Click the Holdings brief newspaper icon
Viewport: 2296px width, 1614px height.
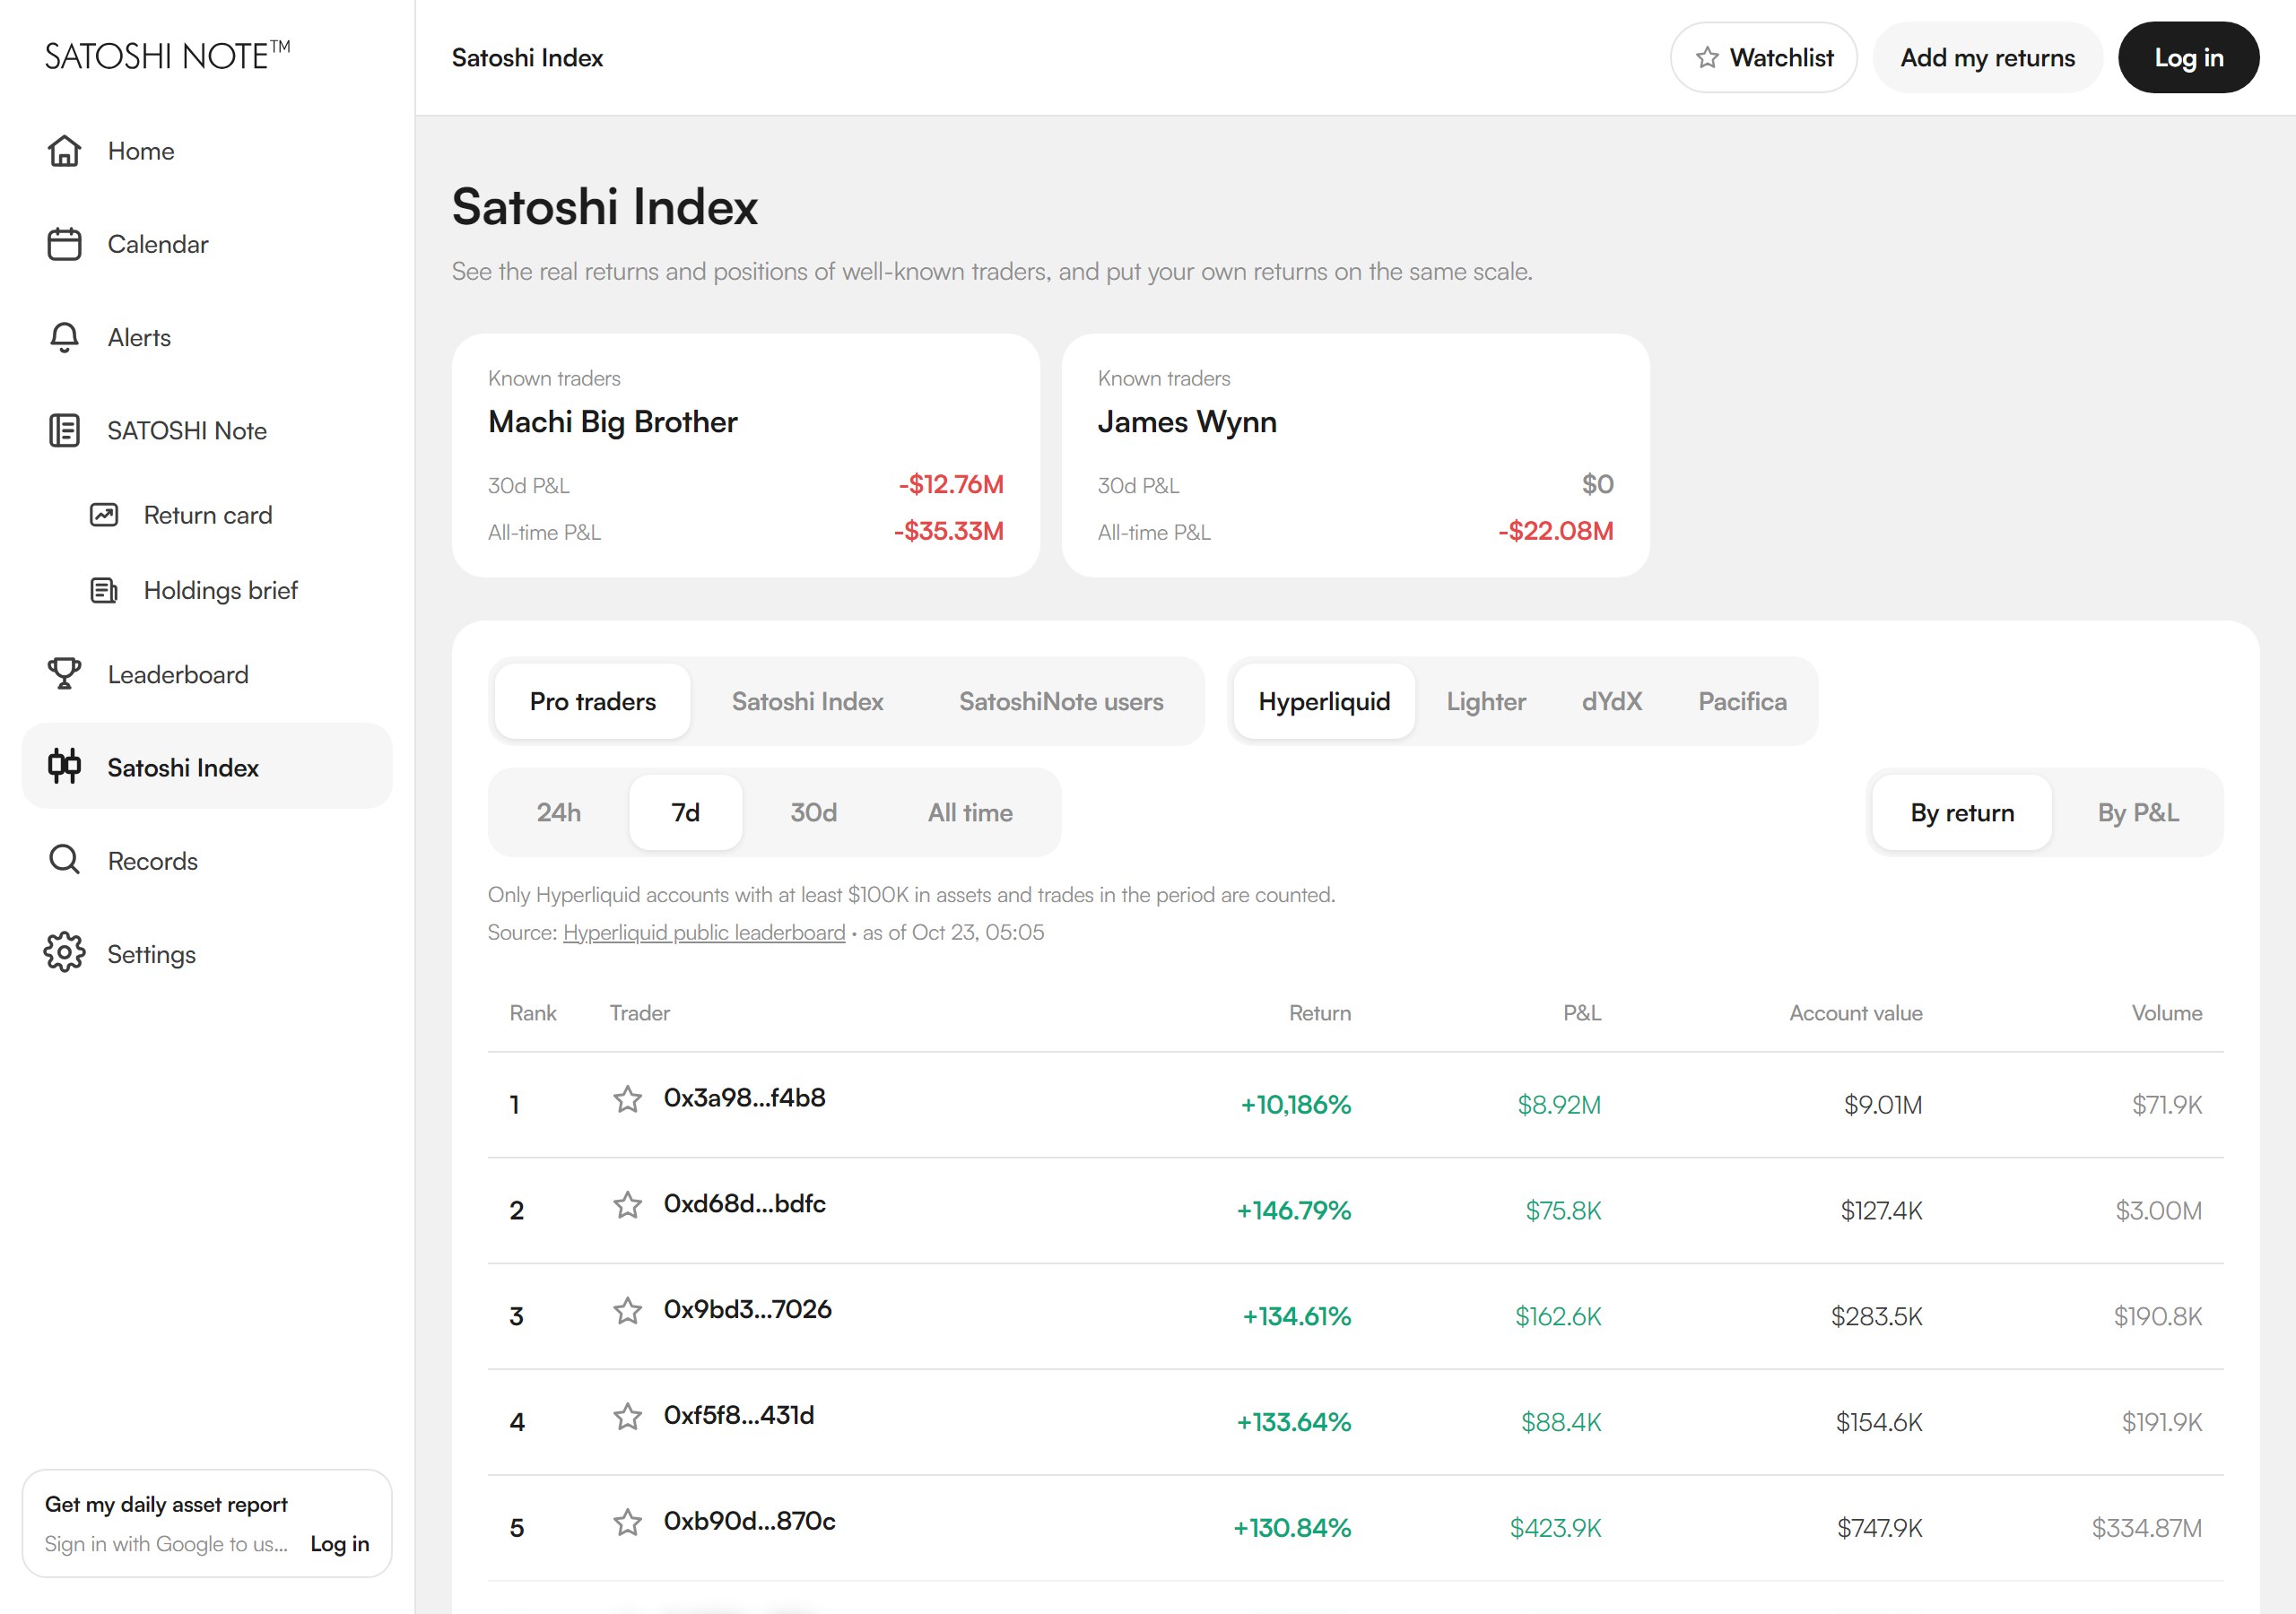point(104,590)
